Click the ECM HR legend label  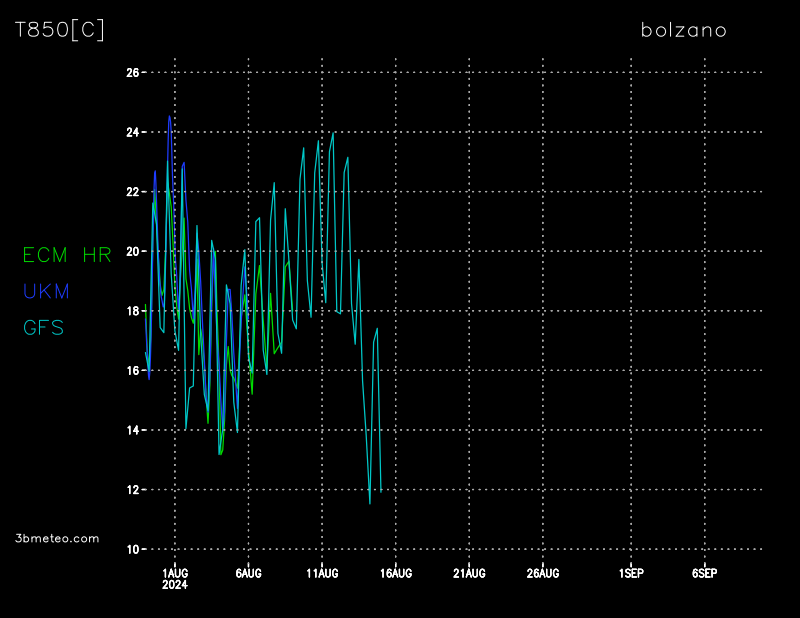[x=67, y=255]
